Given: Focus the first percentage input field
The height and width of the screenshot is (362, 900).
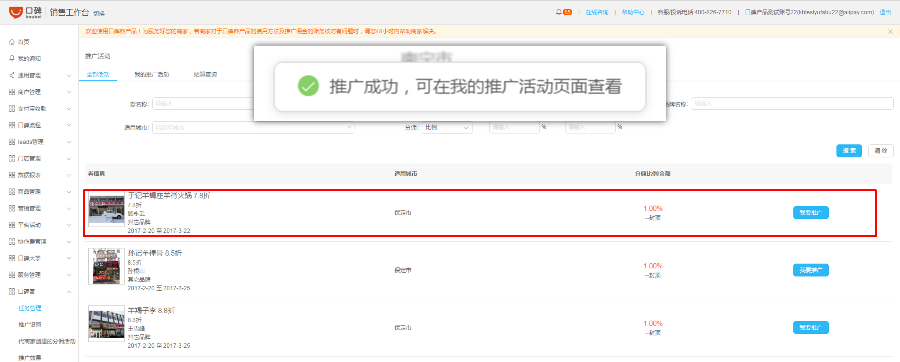Looking at the screenshot, I should (x=514, y=127).
